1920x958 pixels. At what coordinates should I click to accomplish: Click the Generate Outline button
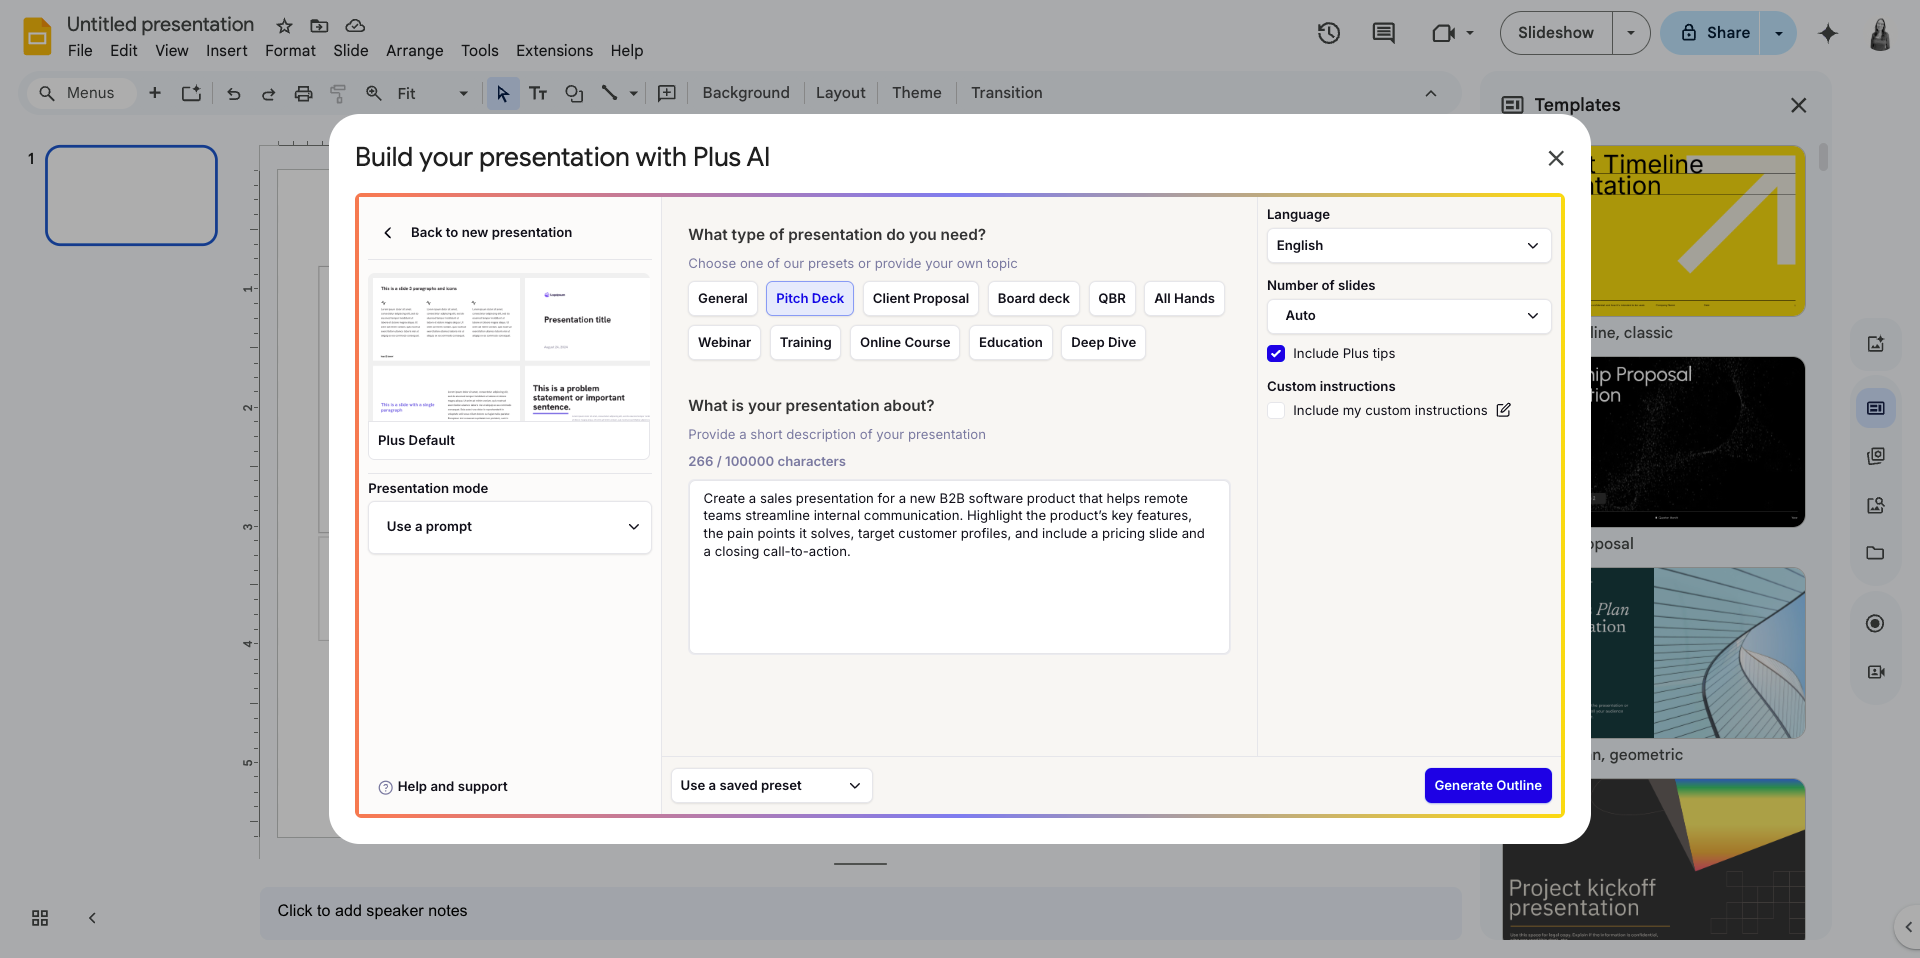point(1487,785)
